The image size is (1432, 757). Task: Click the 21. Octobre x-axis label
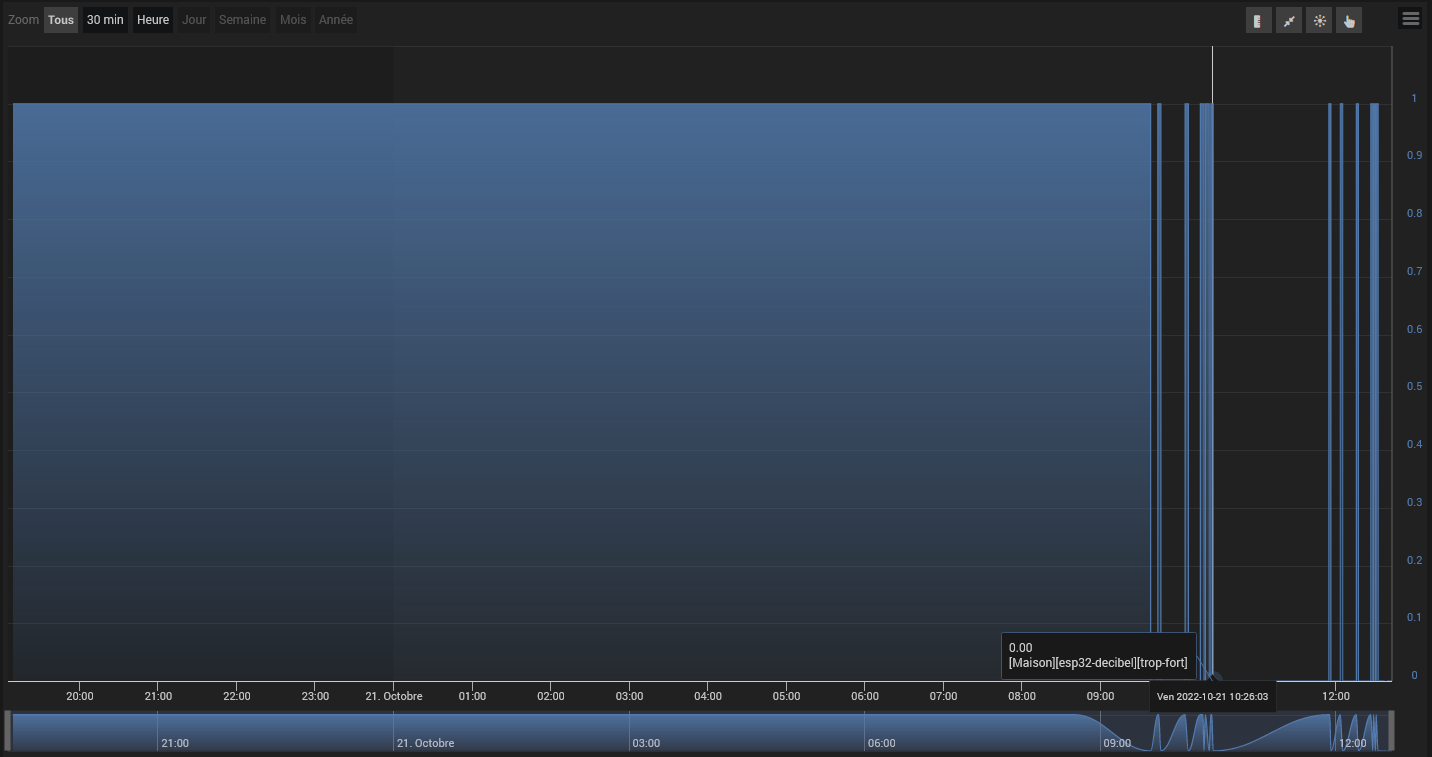(x=394, y=696)
